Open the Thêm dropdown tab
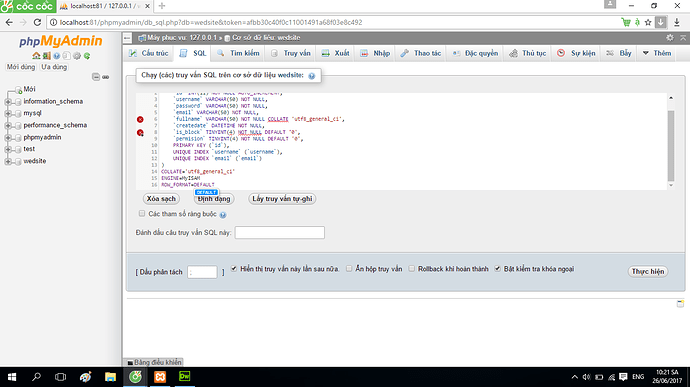This screenshot has width=690, height=387. (657, 53)
